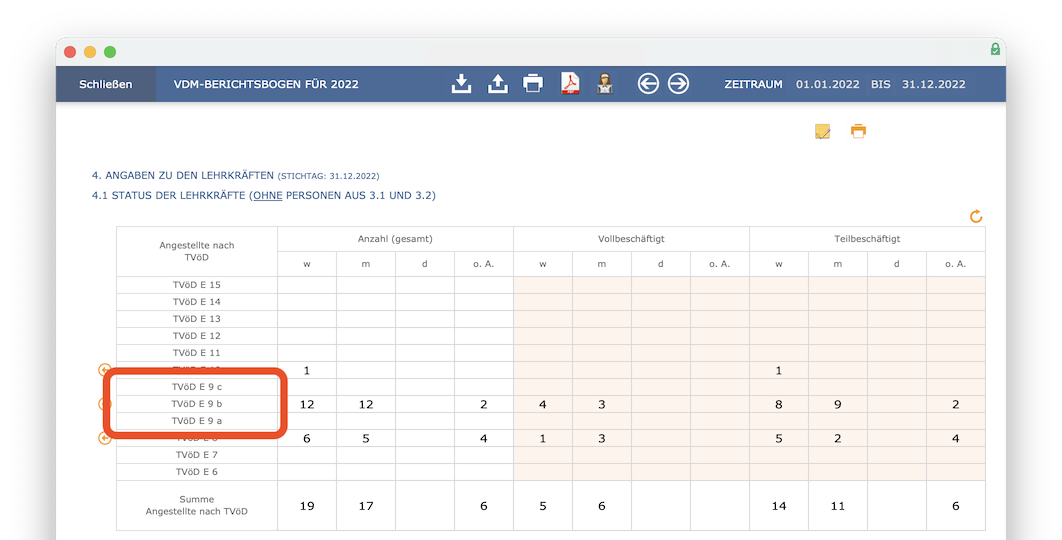Click the end date 31.12.2022
This screenshot has height=540, width=1062.
(x=933, y=84)
